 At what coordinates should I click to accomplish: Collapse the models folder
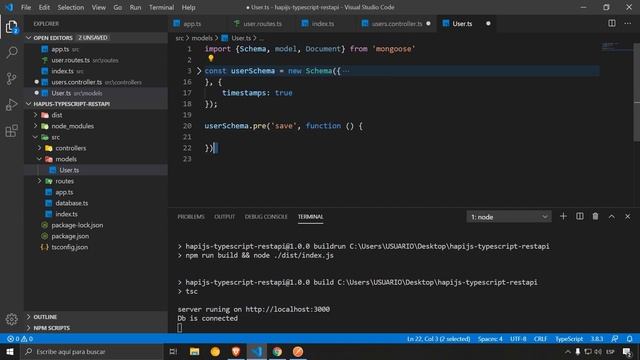point(40,159)
